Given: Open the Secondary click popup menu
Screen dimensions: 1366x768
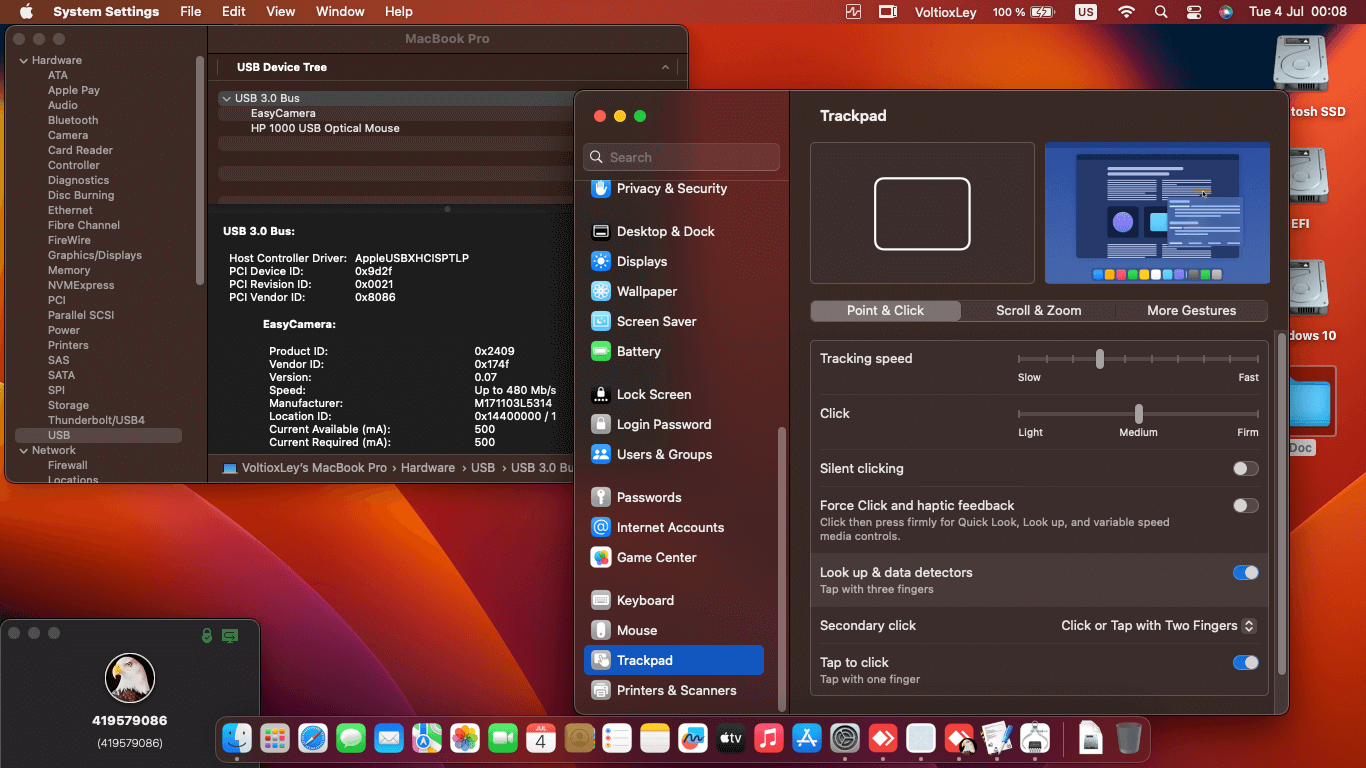Looking at the screenshot, I should [x=1158, y=625].
